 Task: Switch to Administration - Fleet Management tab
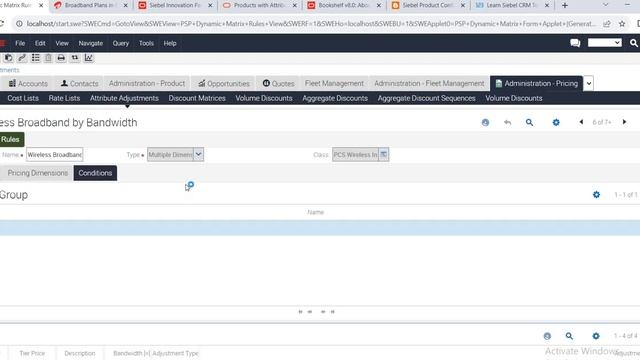[429, 83]
